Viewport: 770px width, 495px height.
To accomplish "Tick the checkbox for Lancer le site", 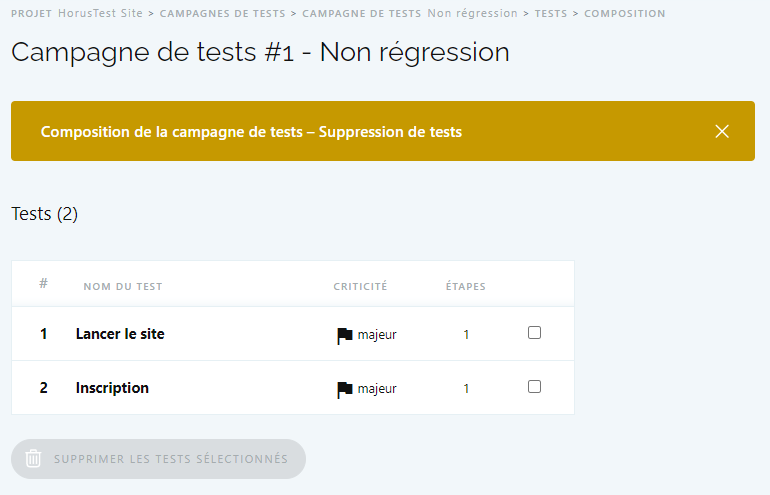I will point(534,333).
